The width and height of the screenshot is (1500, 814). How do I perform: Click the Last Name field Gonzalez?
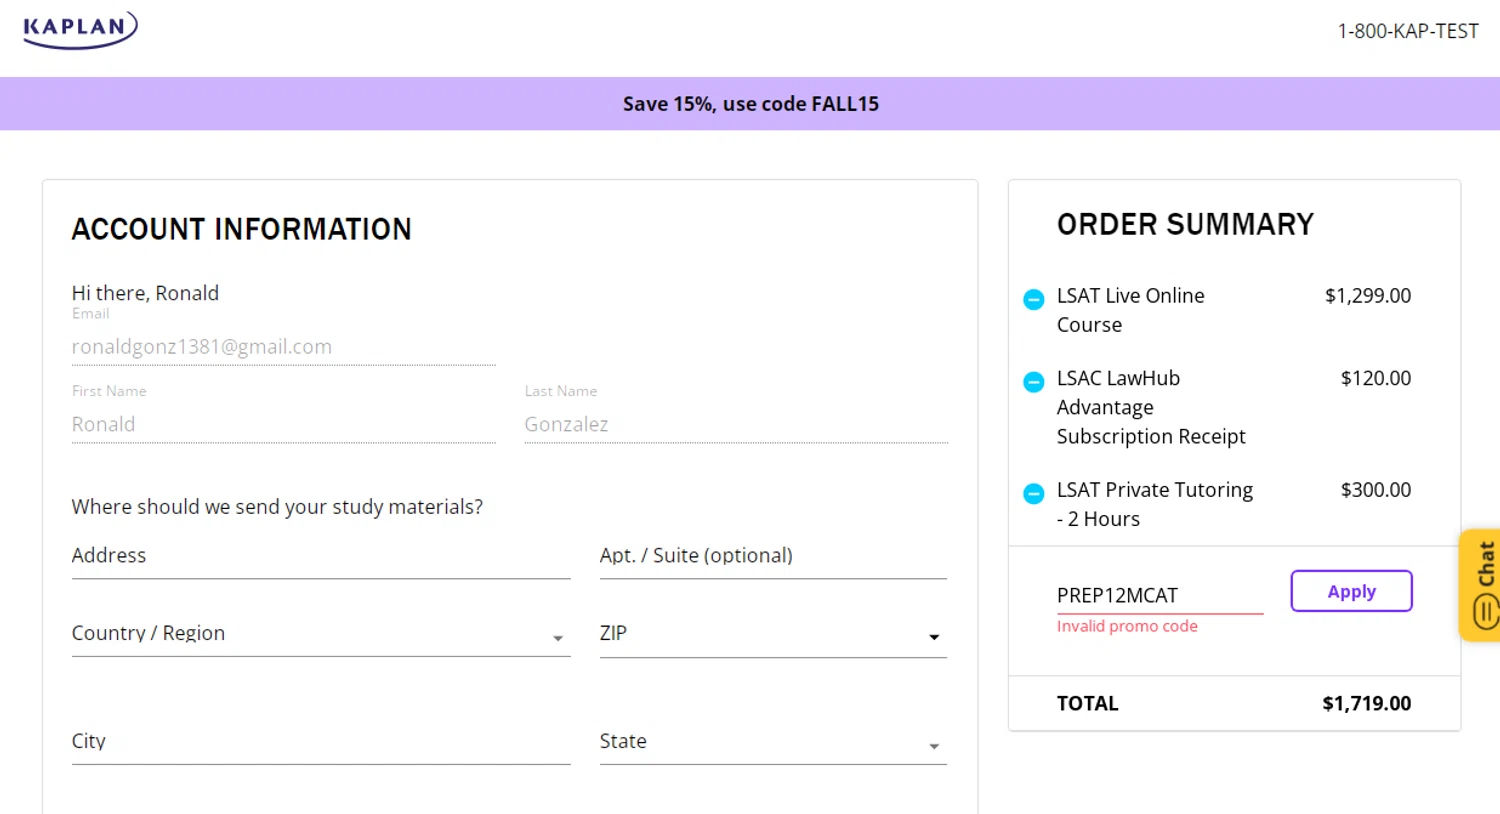[x=736, y=424]
